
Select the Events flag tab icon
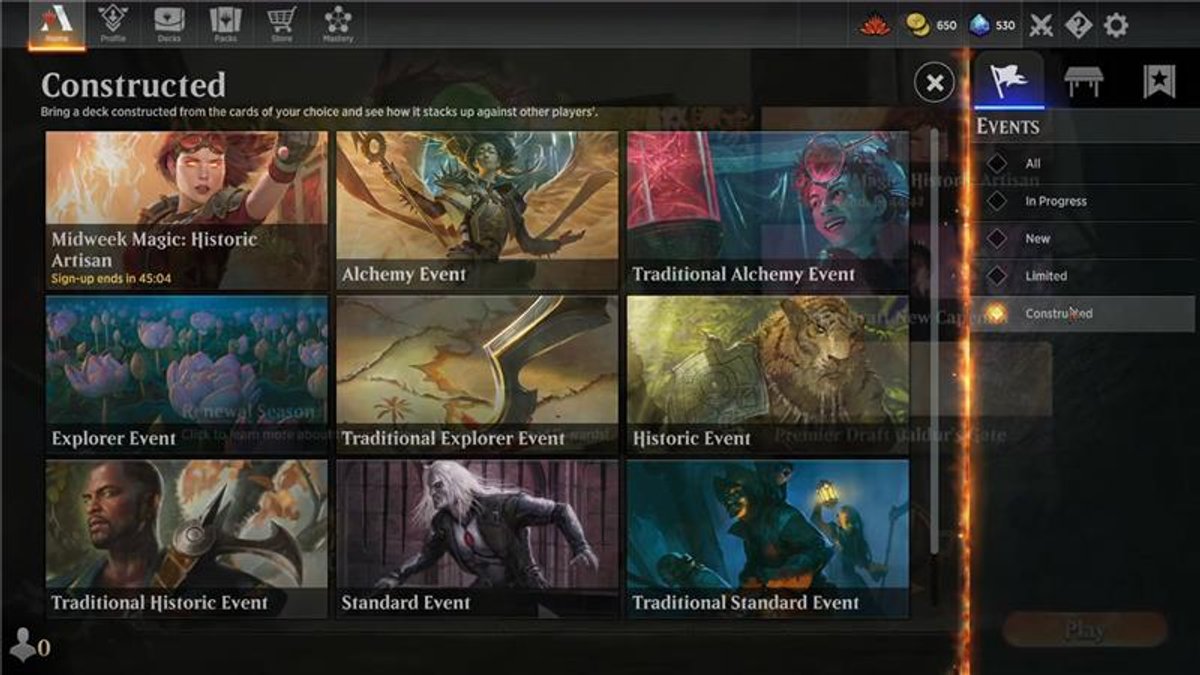[x=1008, y=81]
